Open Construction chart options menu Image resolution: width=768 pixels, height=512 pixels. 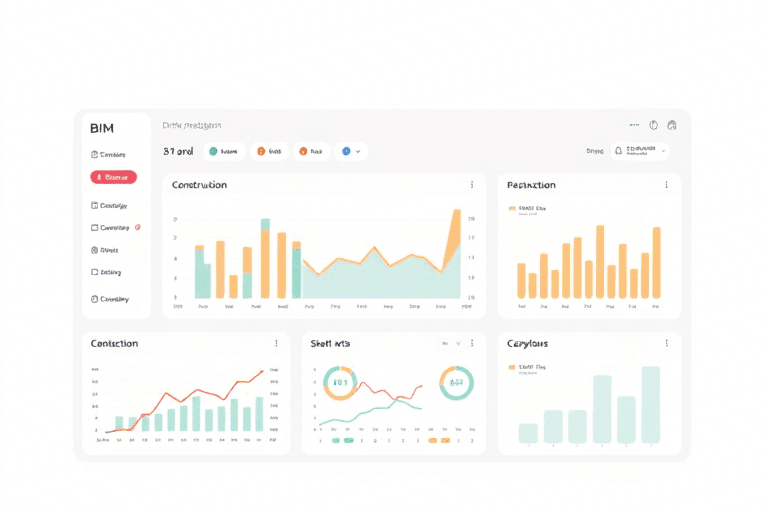coord(472,185)
